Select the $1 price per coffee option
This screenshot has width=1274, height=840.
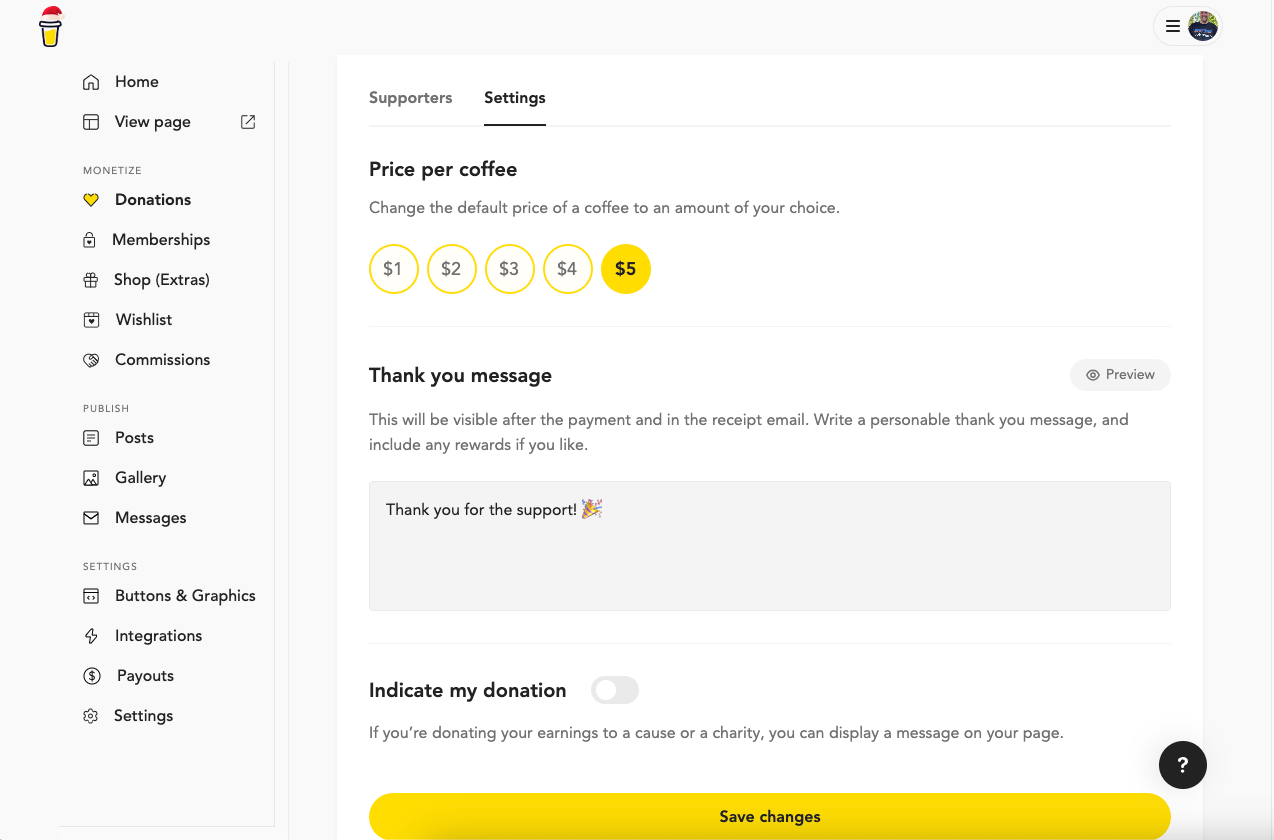[x=393, y=269]
